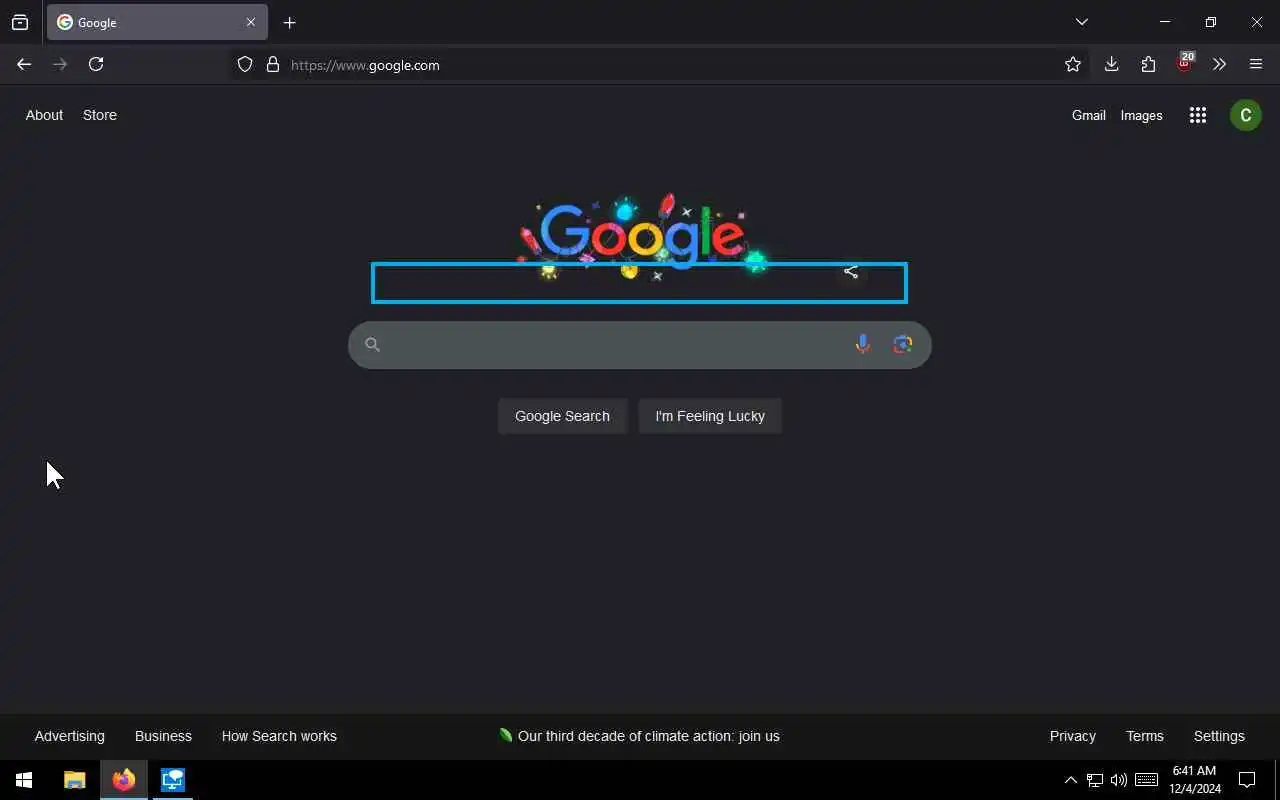Click the magnifier icon in search box
Image resolution: width=1280 pixels, height=800 pixels.
372,345
